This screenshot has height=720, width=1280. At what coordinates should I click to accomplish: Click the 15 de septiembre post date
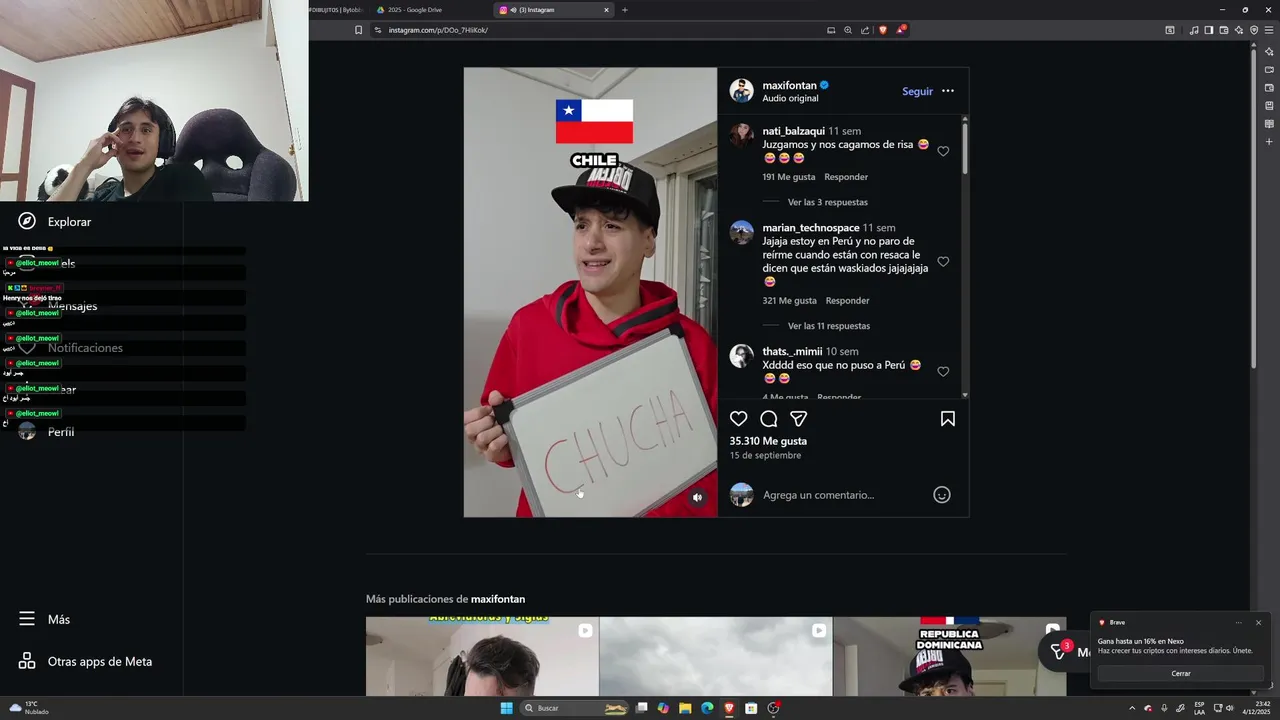point(765,455)
